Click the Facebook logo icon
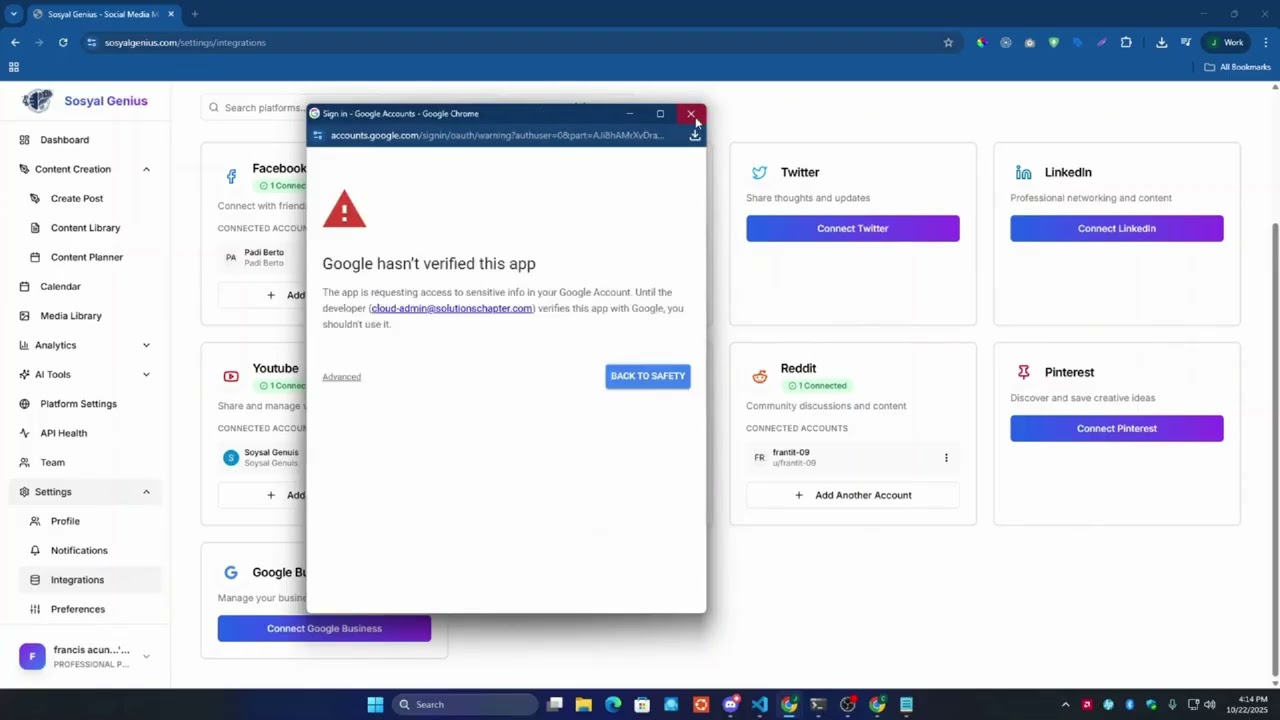Image resolution: width=1280 pixels, height=720 pixels. (231, 176)
